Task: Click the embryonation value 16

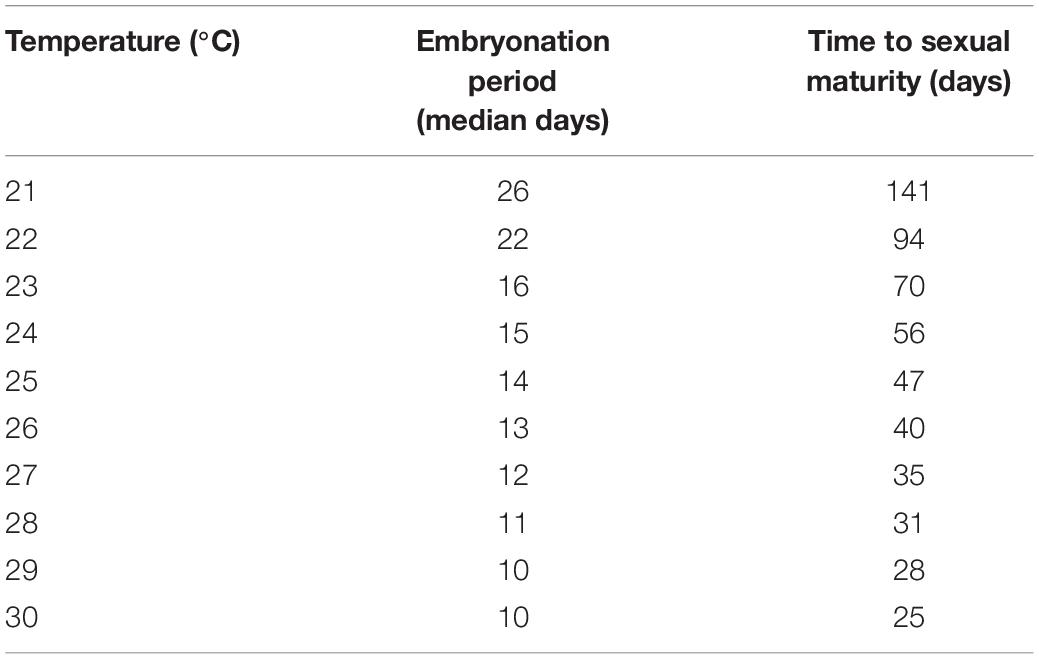Action: pyautogui.click(x=513, y=287)
